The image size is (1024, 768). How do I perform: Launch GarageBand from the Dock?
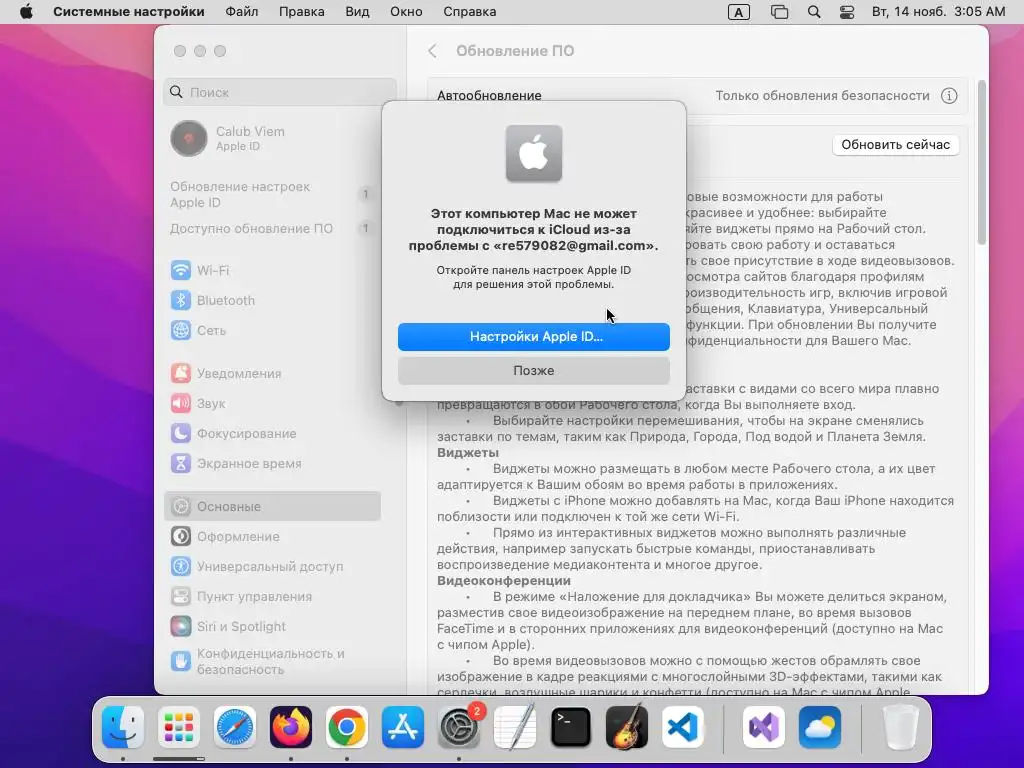627,727
